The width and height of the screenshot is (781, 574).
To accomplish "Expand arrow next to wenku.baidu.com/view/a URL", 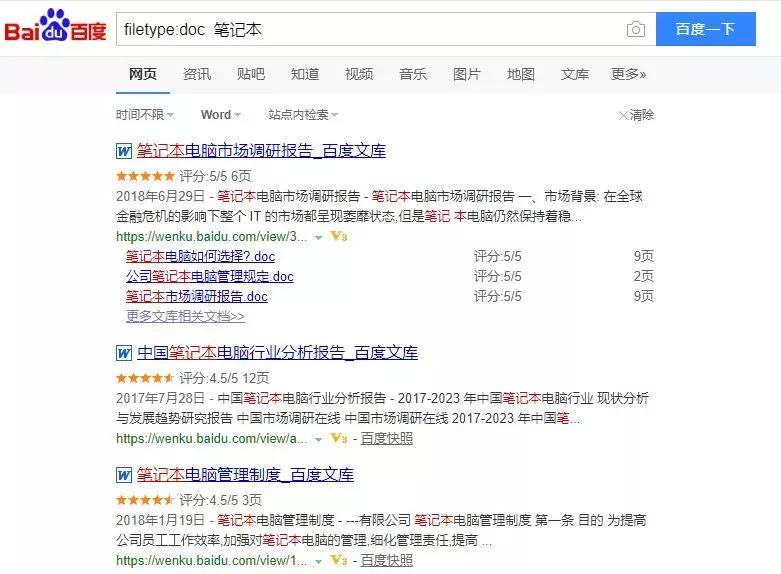I will coord(319,440).
